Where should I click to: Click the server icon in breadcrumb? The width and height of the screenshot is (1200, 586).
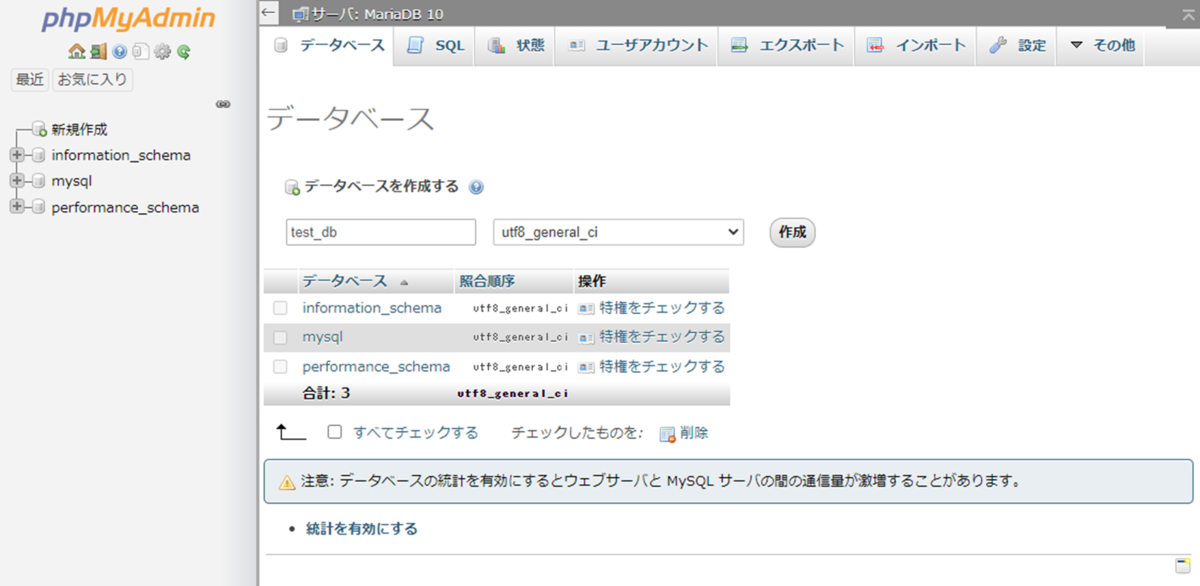click(300, 15)
